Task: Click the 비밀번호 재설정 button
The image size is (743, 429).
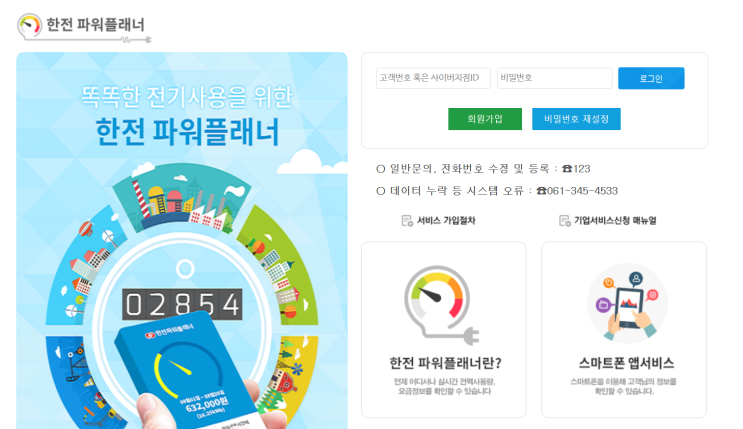Action: 576,119
